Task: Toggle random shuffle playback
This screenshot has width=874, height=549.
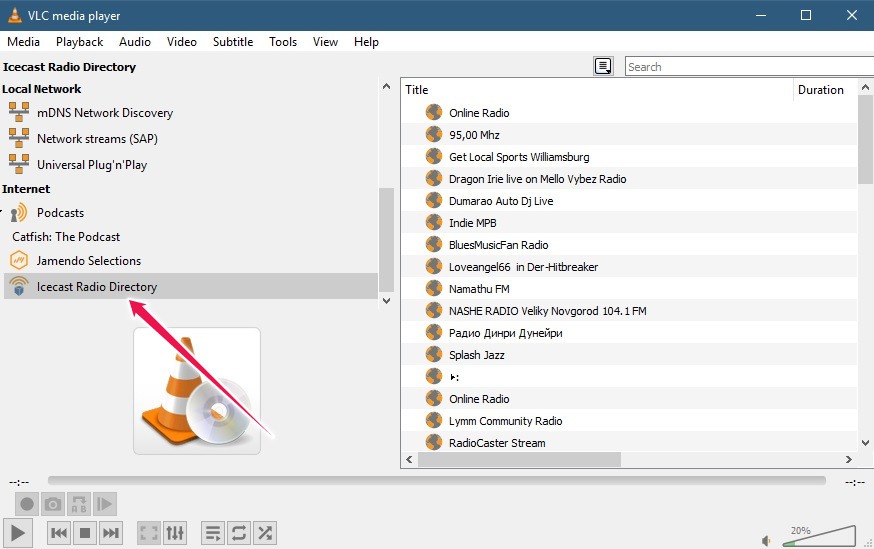Action: [265, 533]
